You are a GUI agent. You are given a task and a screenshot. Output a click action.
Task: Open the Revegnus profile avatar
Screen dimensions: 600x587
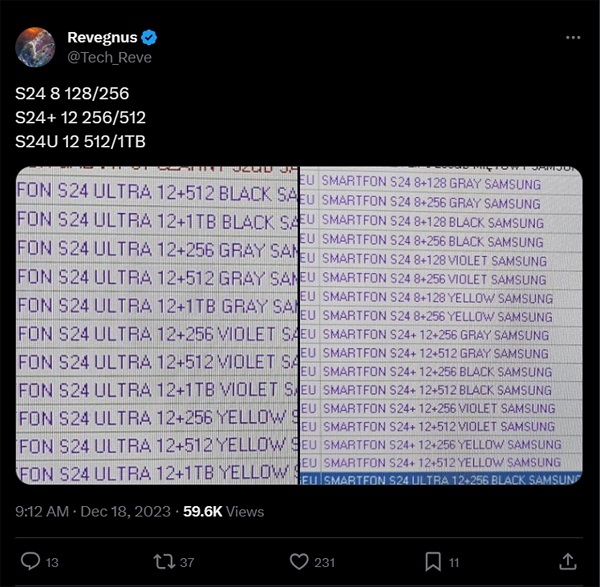pos(38,47)
